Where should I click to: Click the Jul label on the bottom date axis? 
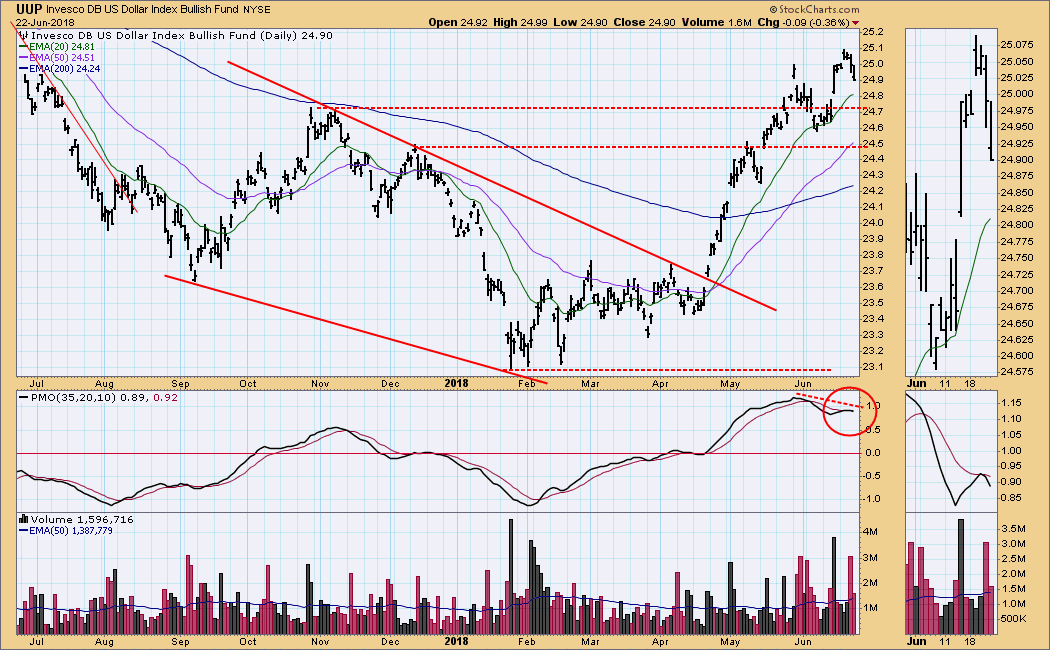pos(37,641)
